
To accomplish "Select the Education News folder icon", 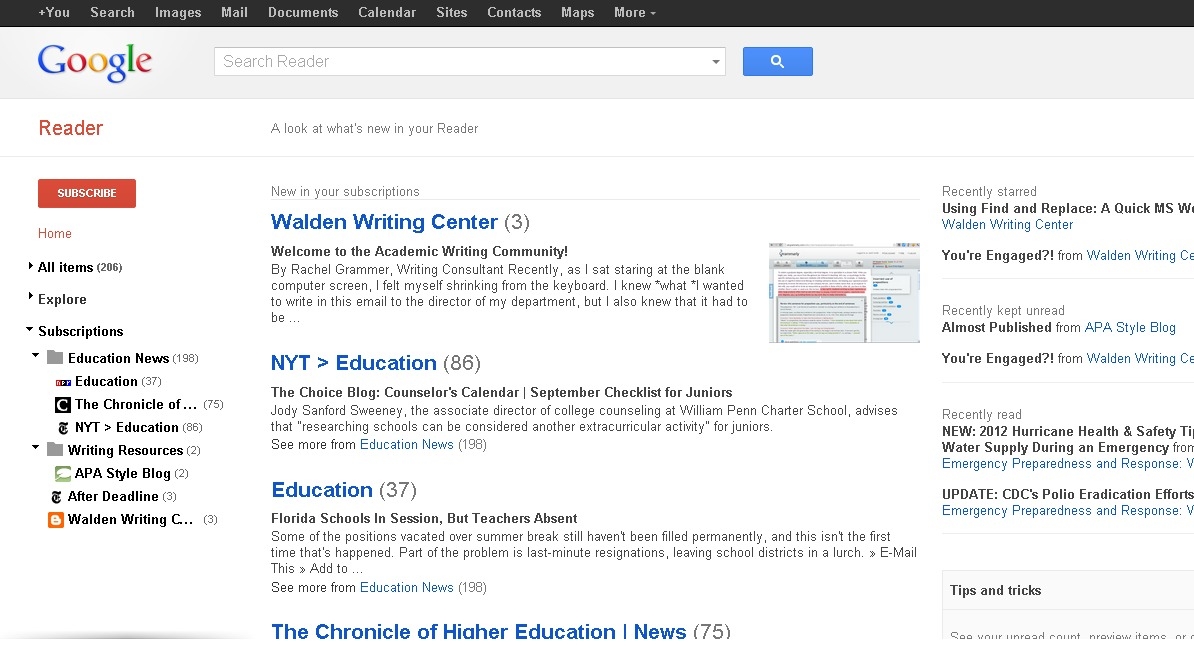I will (55, 358).
